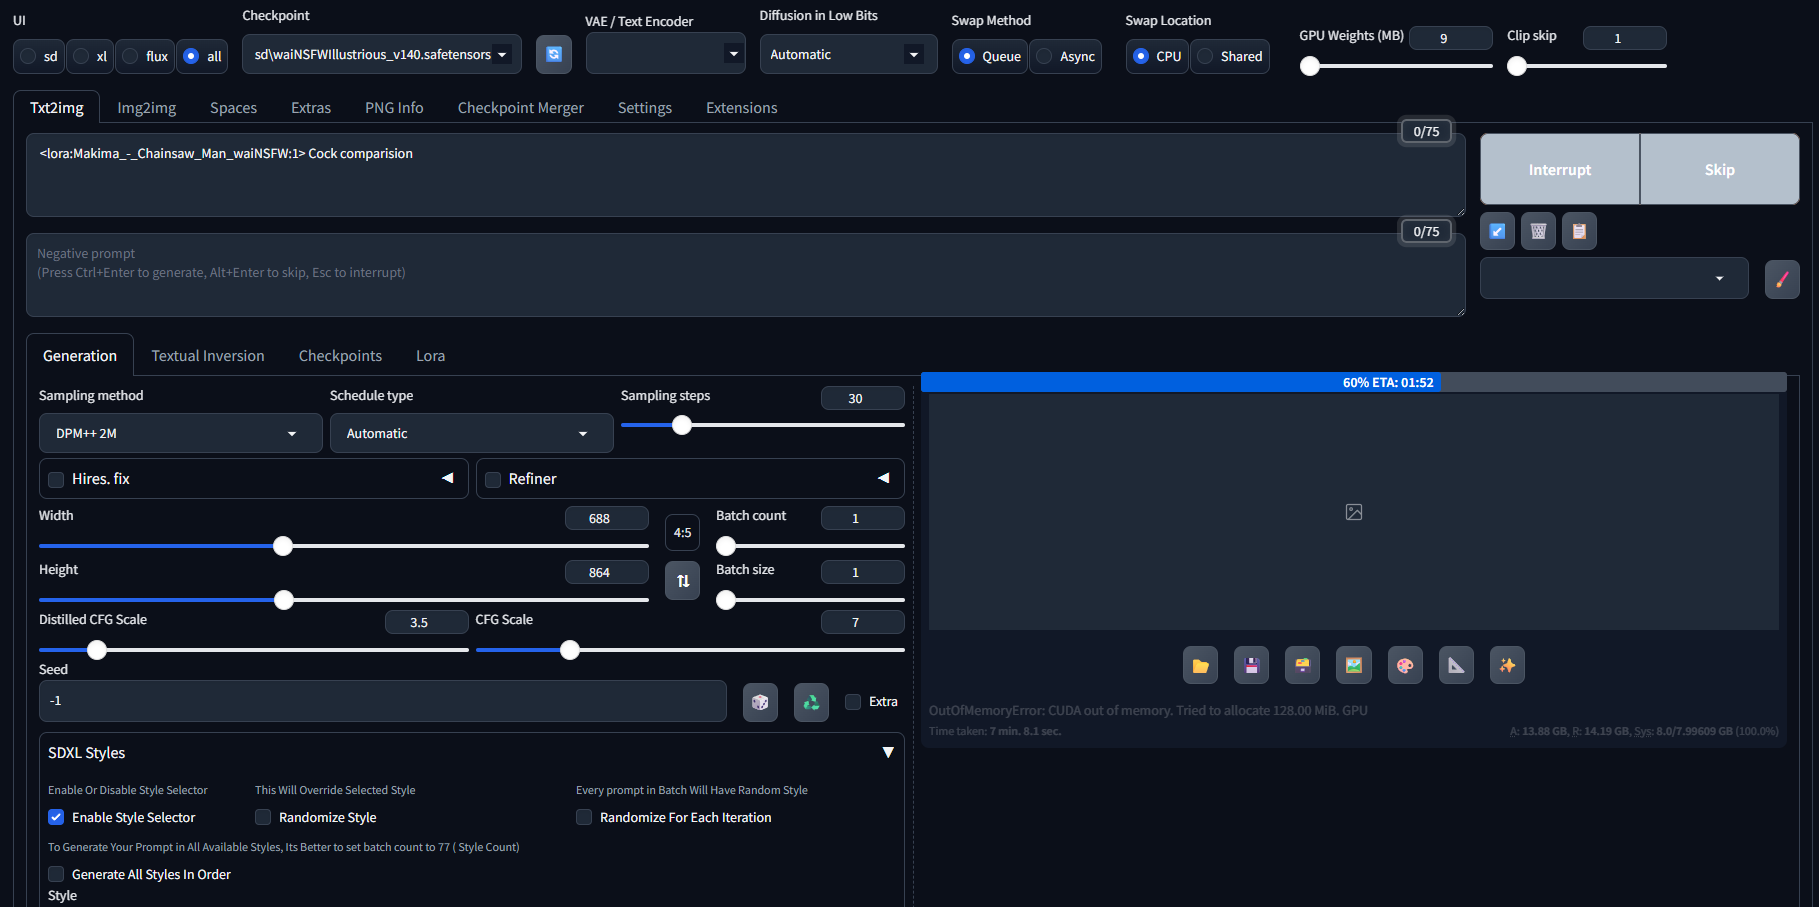Switch to the Textual Inversion sub-tab
1819x907 pixels.
[x=208, y=356]
